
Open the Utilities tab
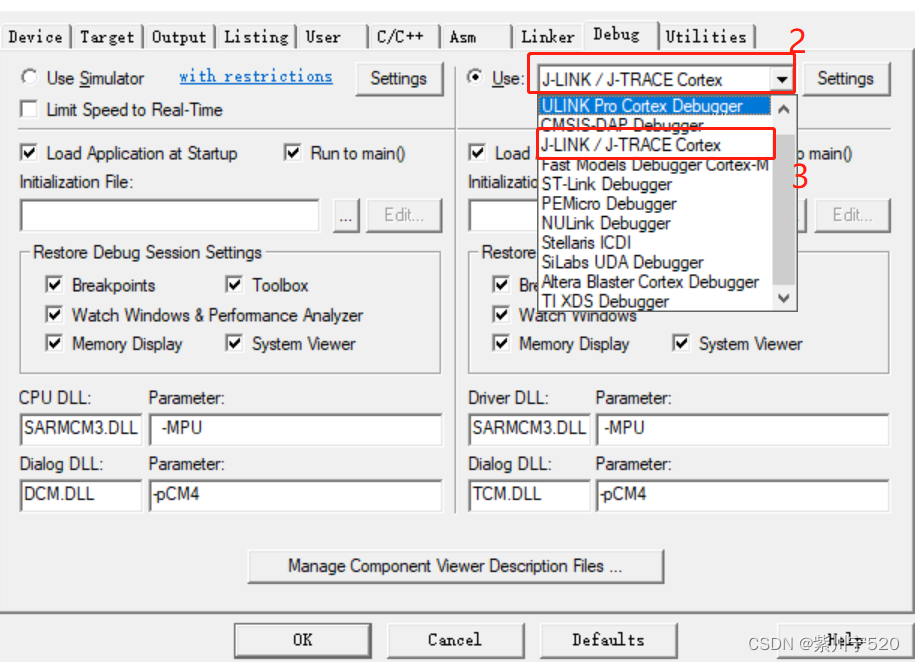click(x=707, y=37)
